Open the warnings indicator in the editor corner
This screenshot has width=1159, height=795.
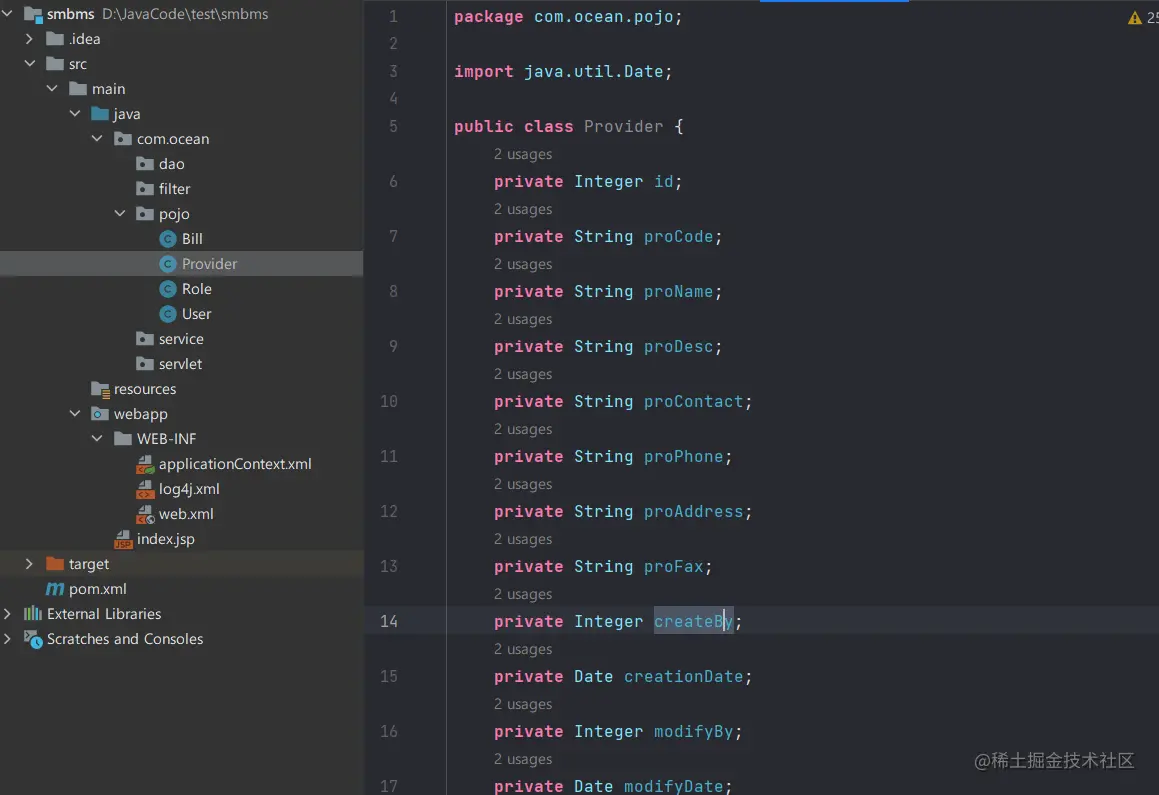[1143, 18]
